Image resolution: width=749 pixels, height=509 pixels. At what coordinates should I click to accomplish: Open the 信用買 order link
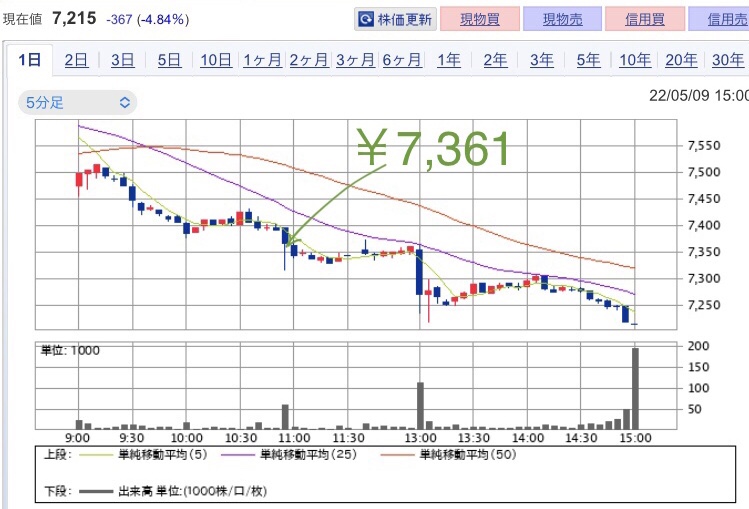tap(645, 19)
